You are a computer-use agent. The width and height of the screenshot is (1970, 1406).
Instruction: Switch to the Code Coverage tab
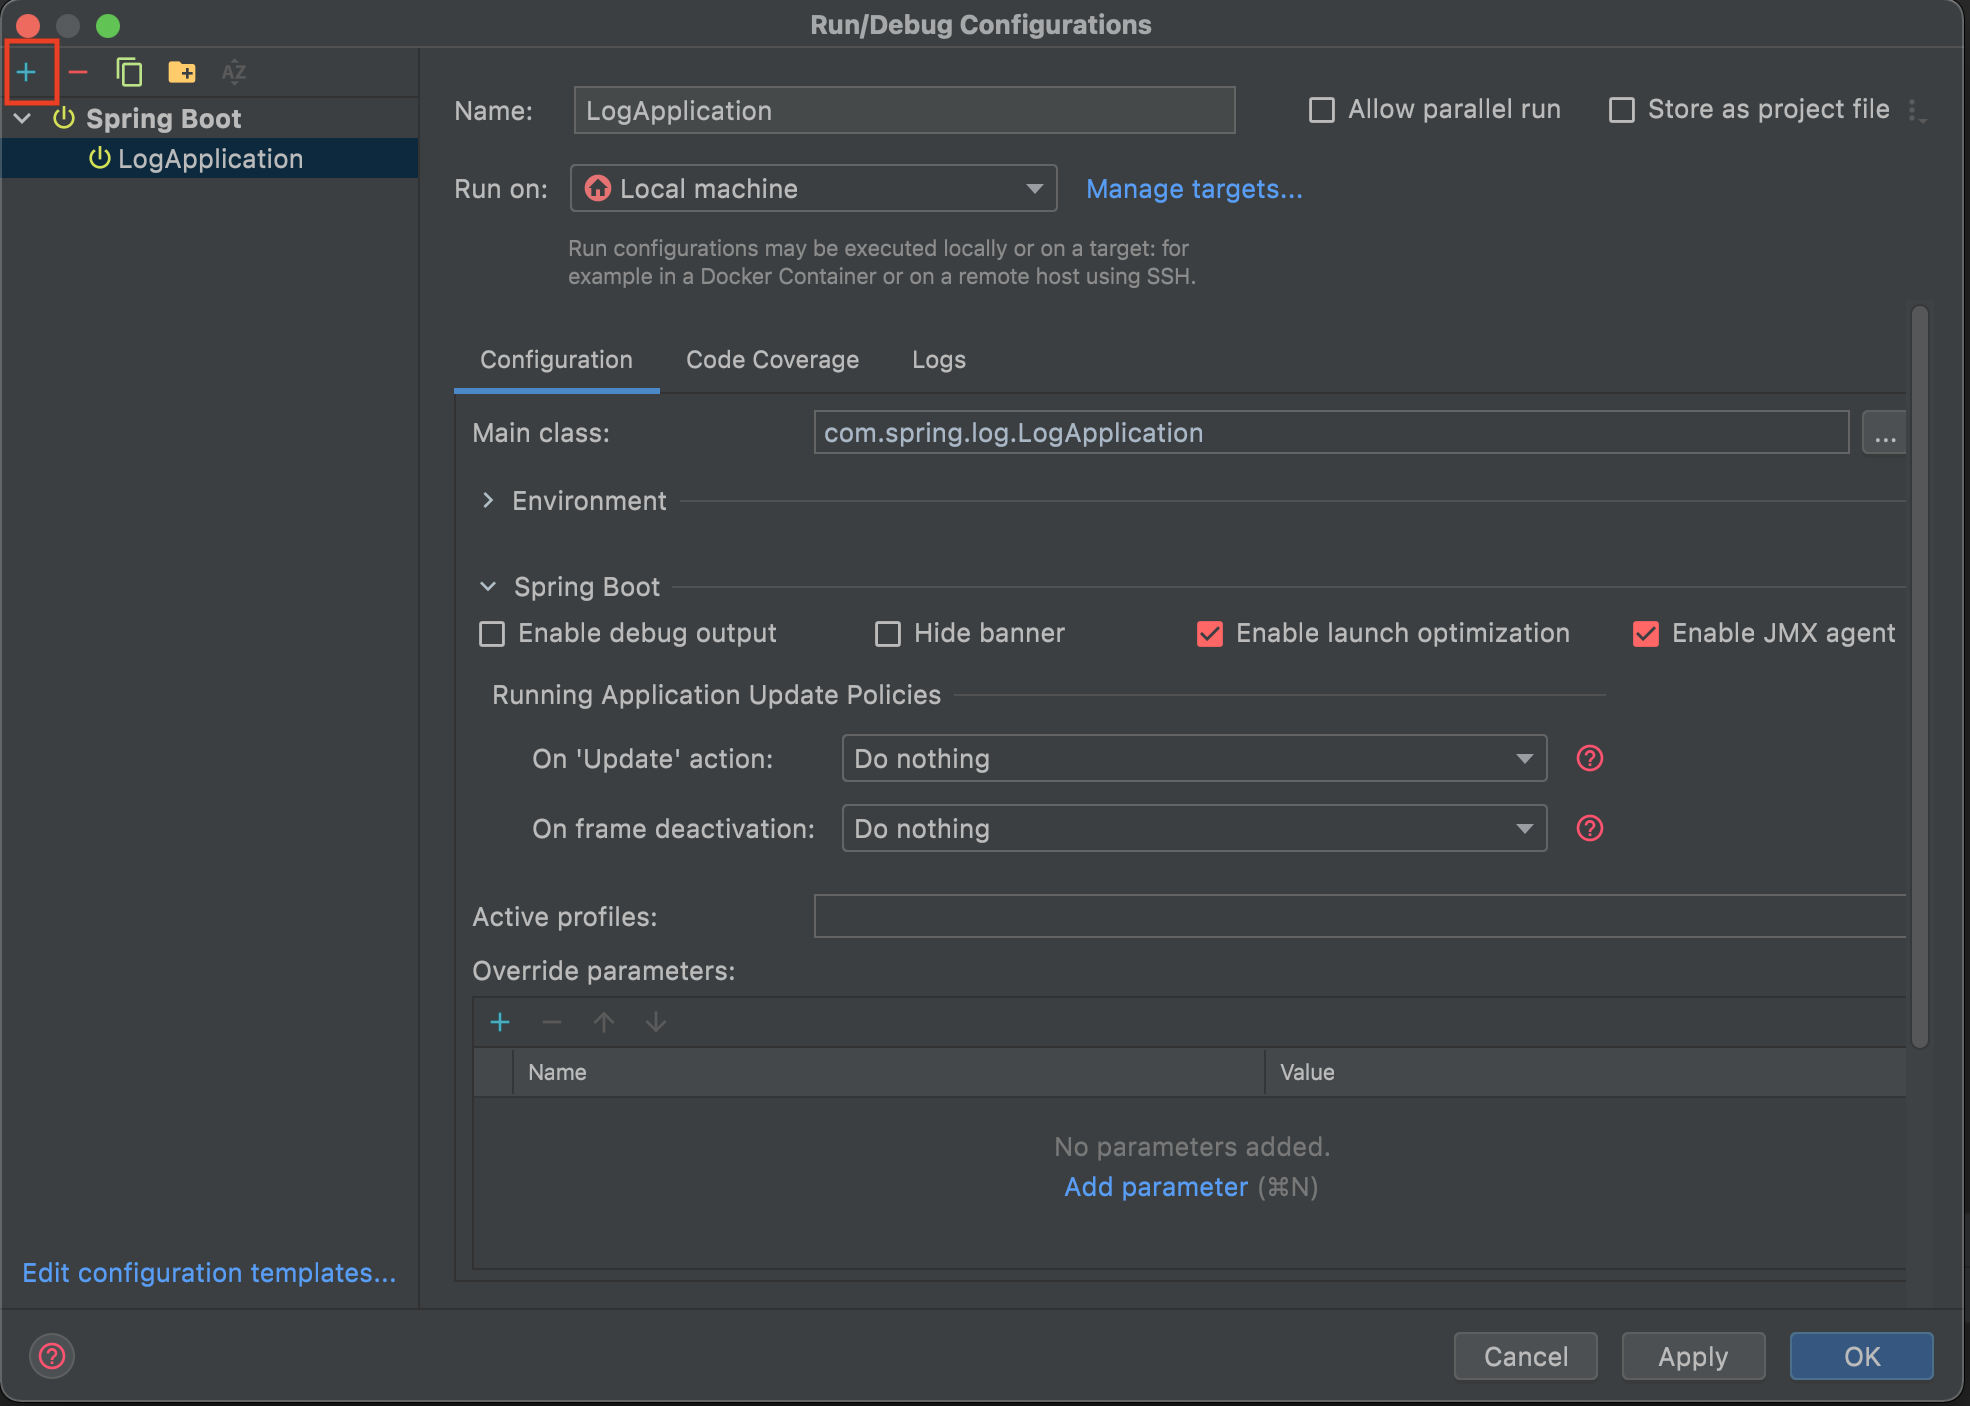click(772, 360)
